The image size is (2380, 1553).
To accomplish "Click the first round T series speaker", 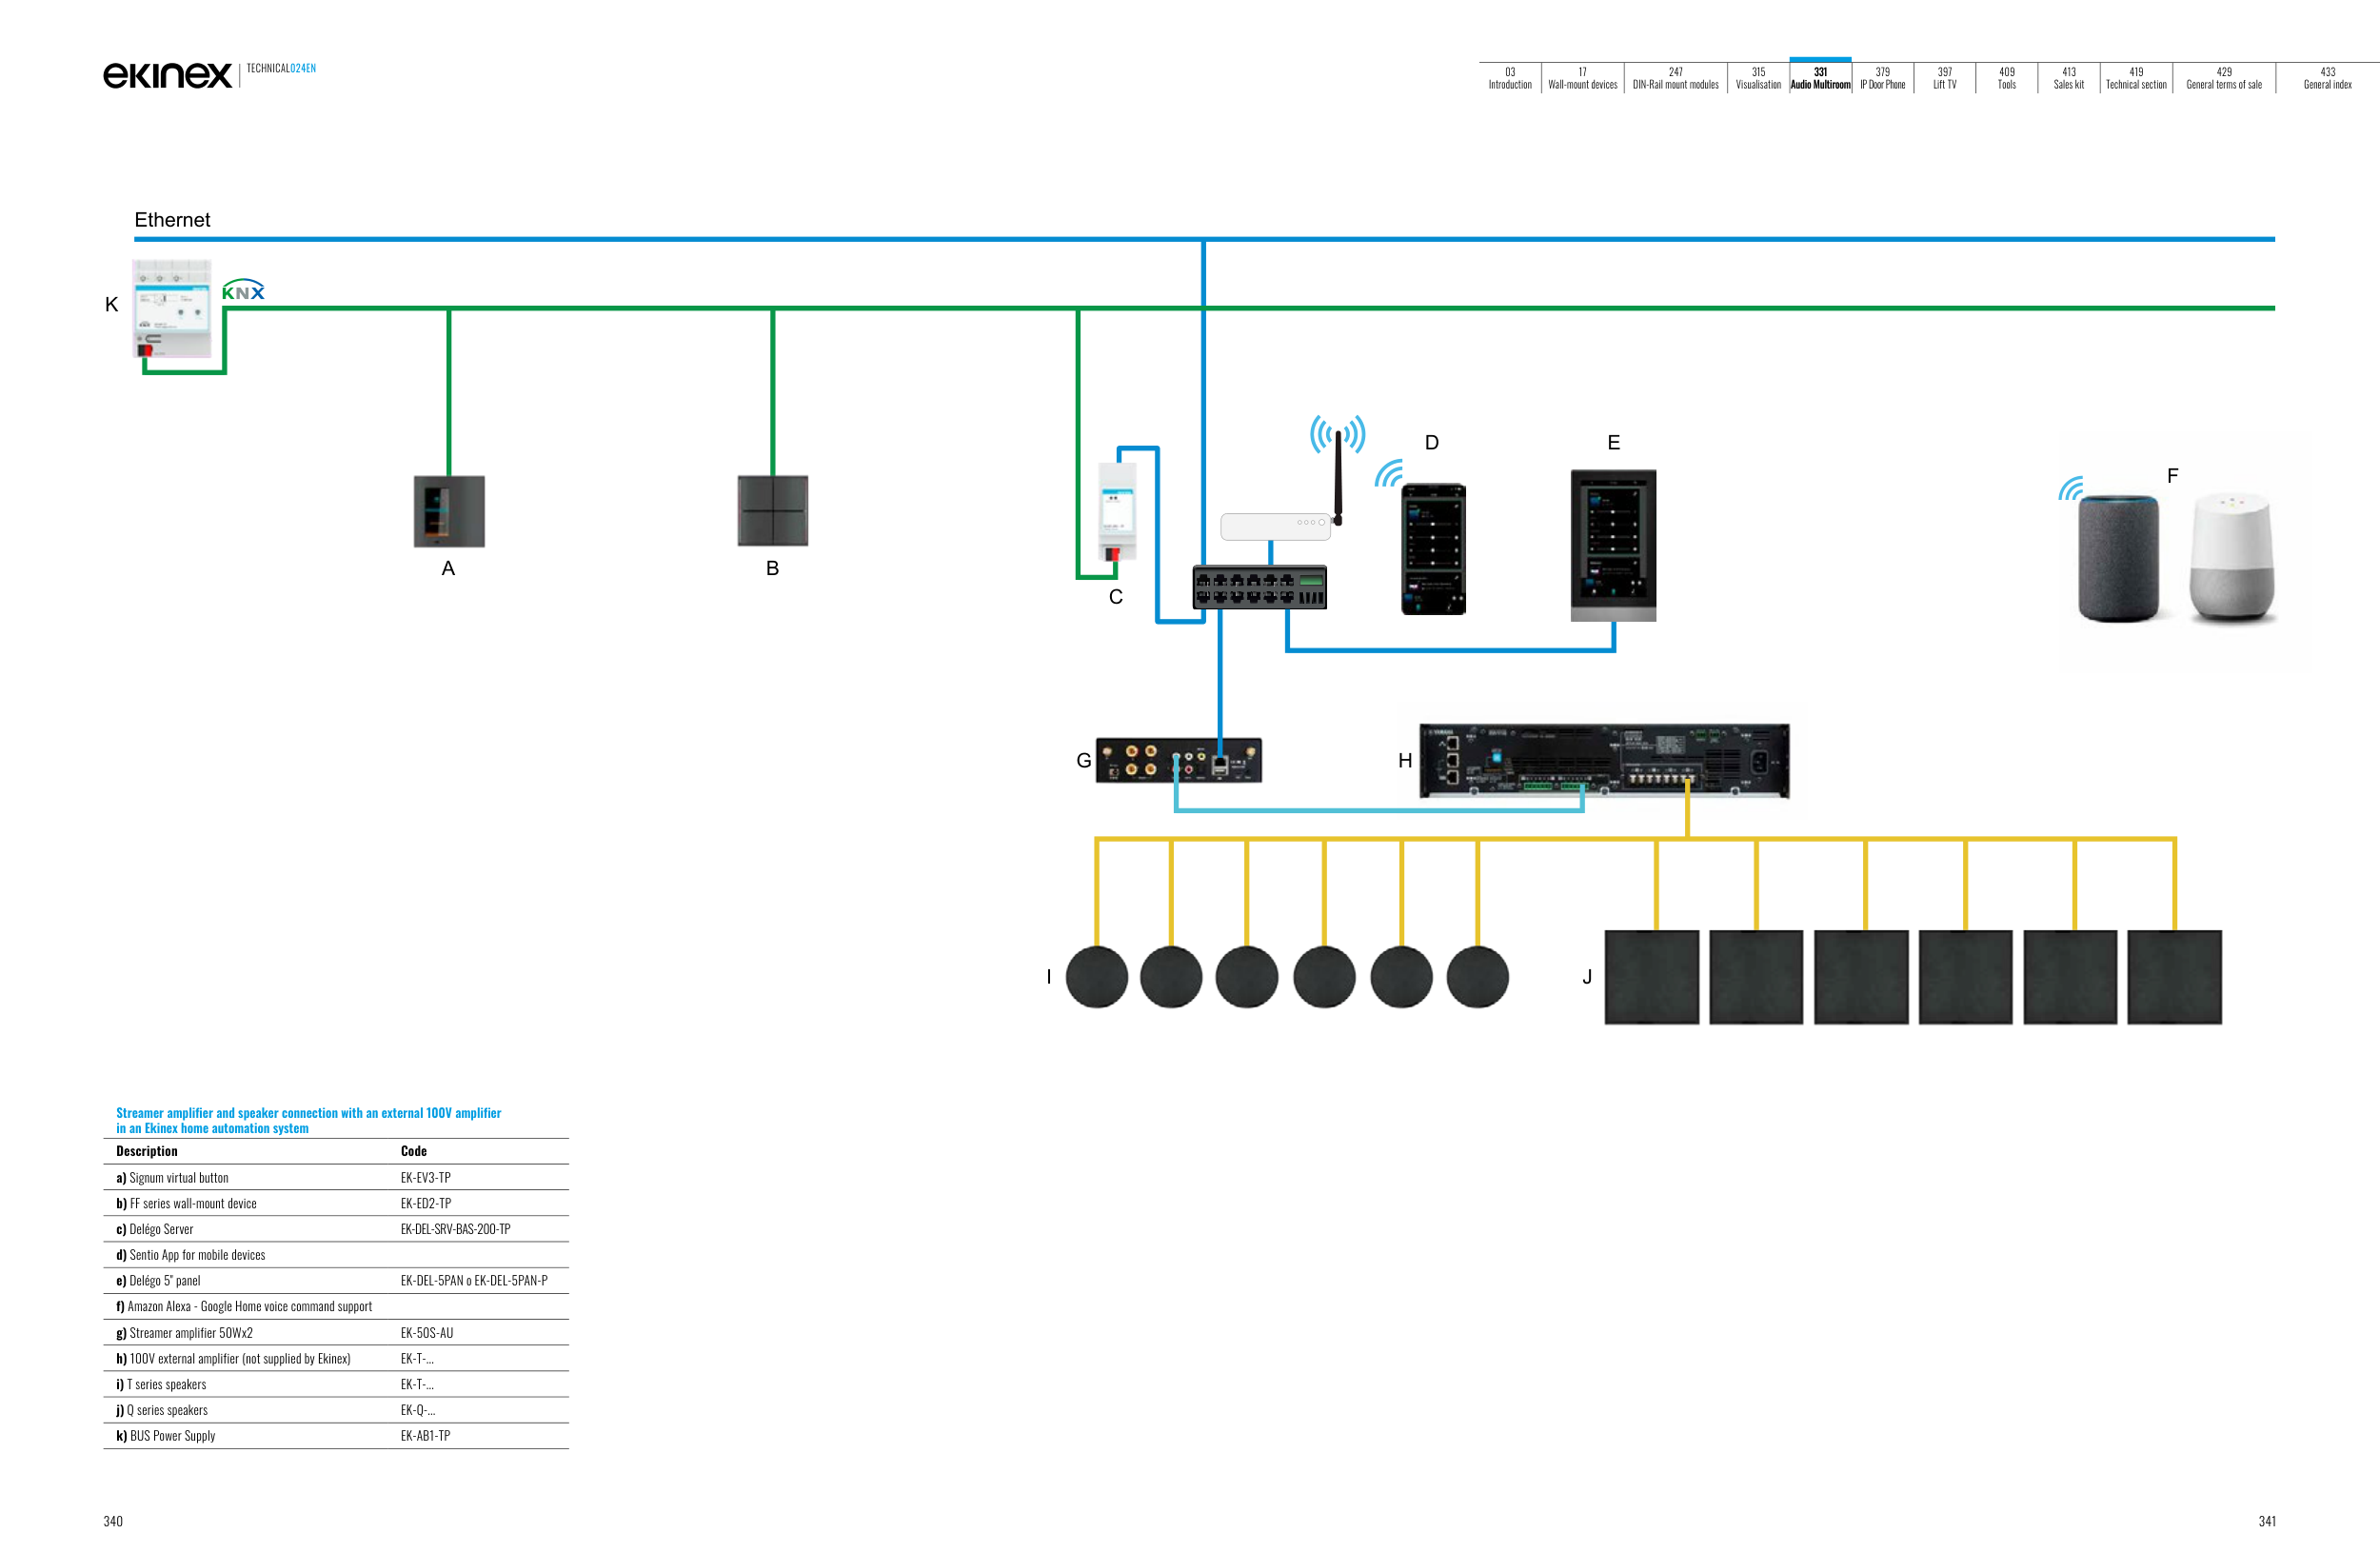I will click(1096, 976).
